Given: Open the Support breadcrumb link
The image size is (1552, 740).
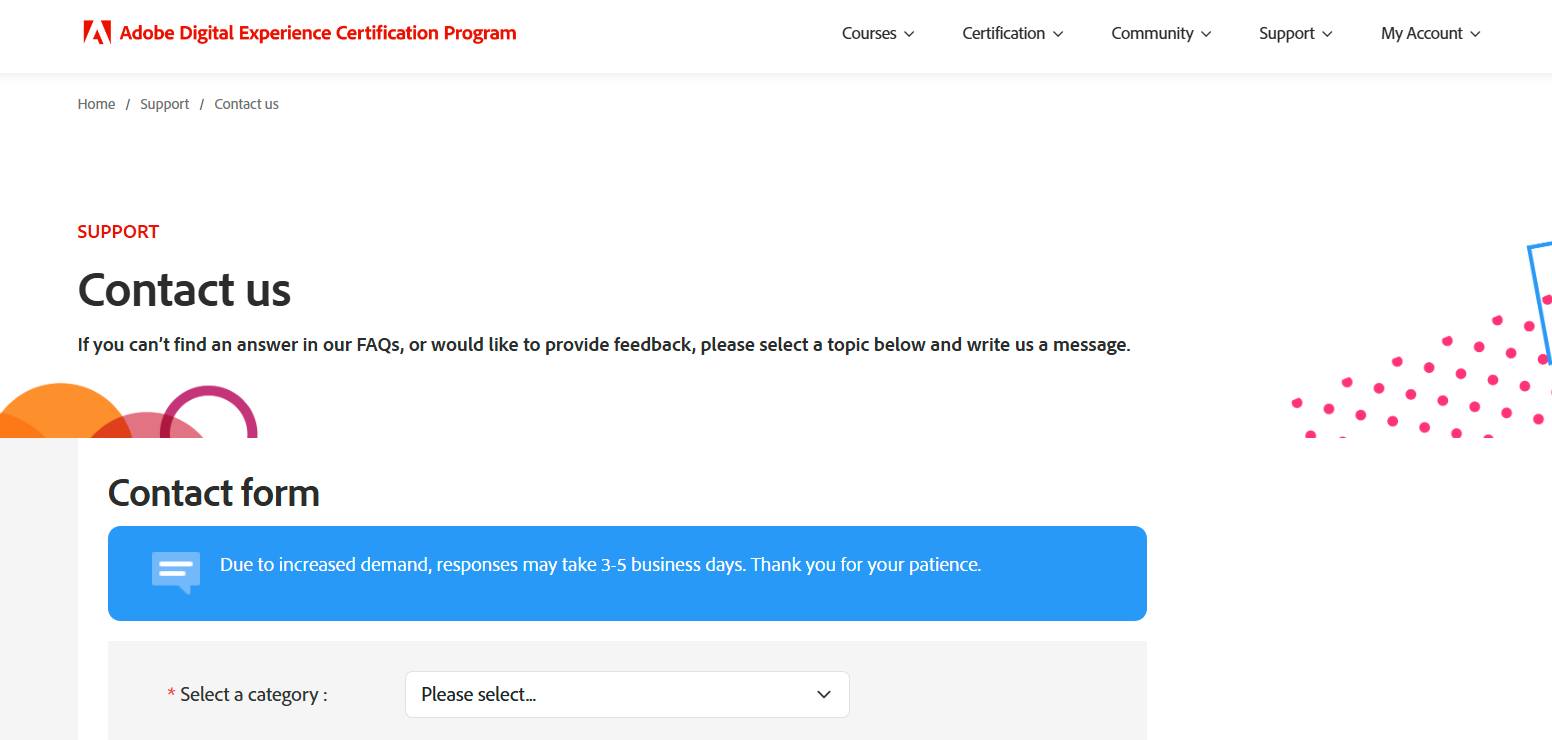Looking at the screenshot, I should 164,104.
